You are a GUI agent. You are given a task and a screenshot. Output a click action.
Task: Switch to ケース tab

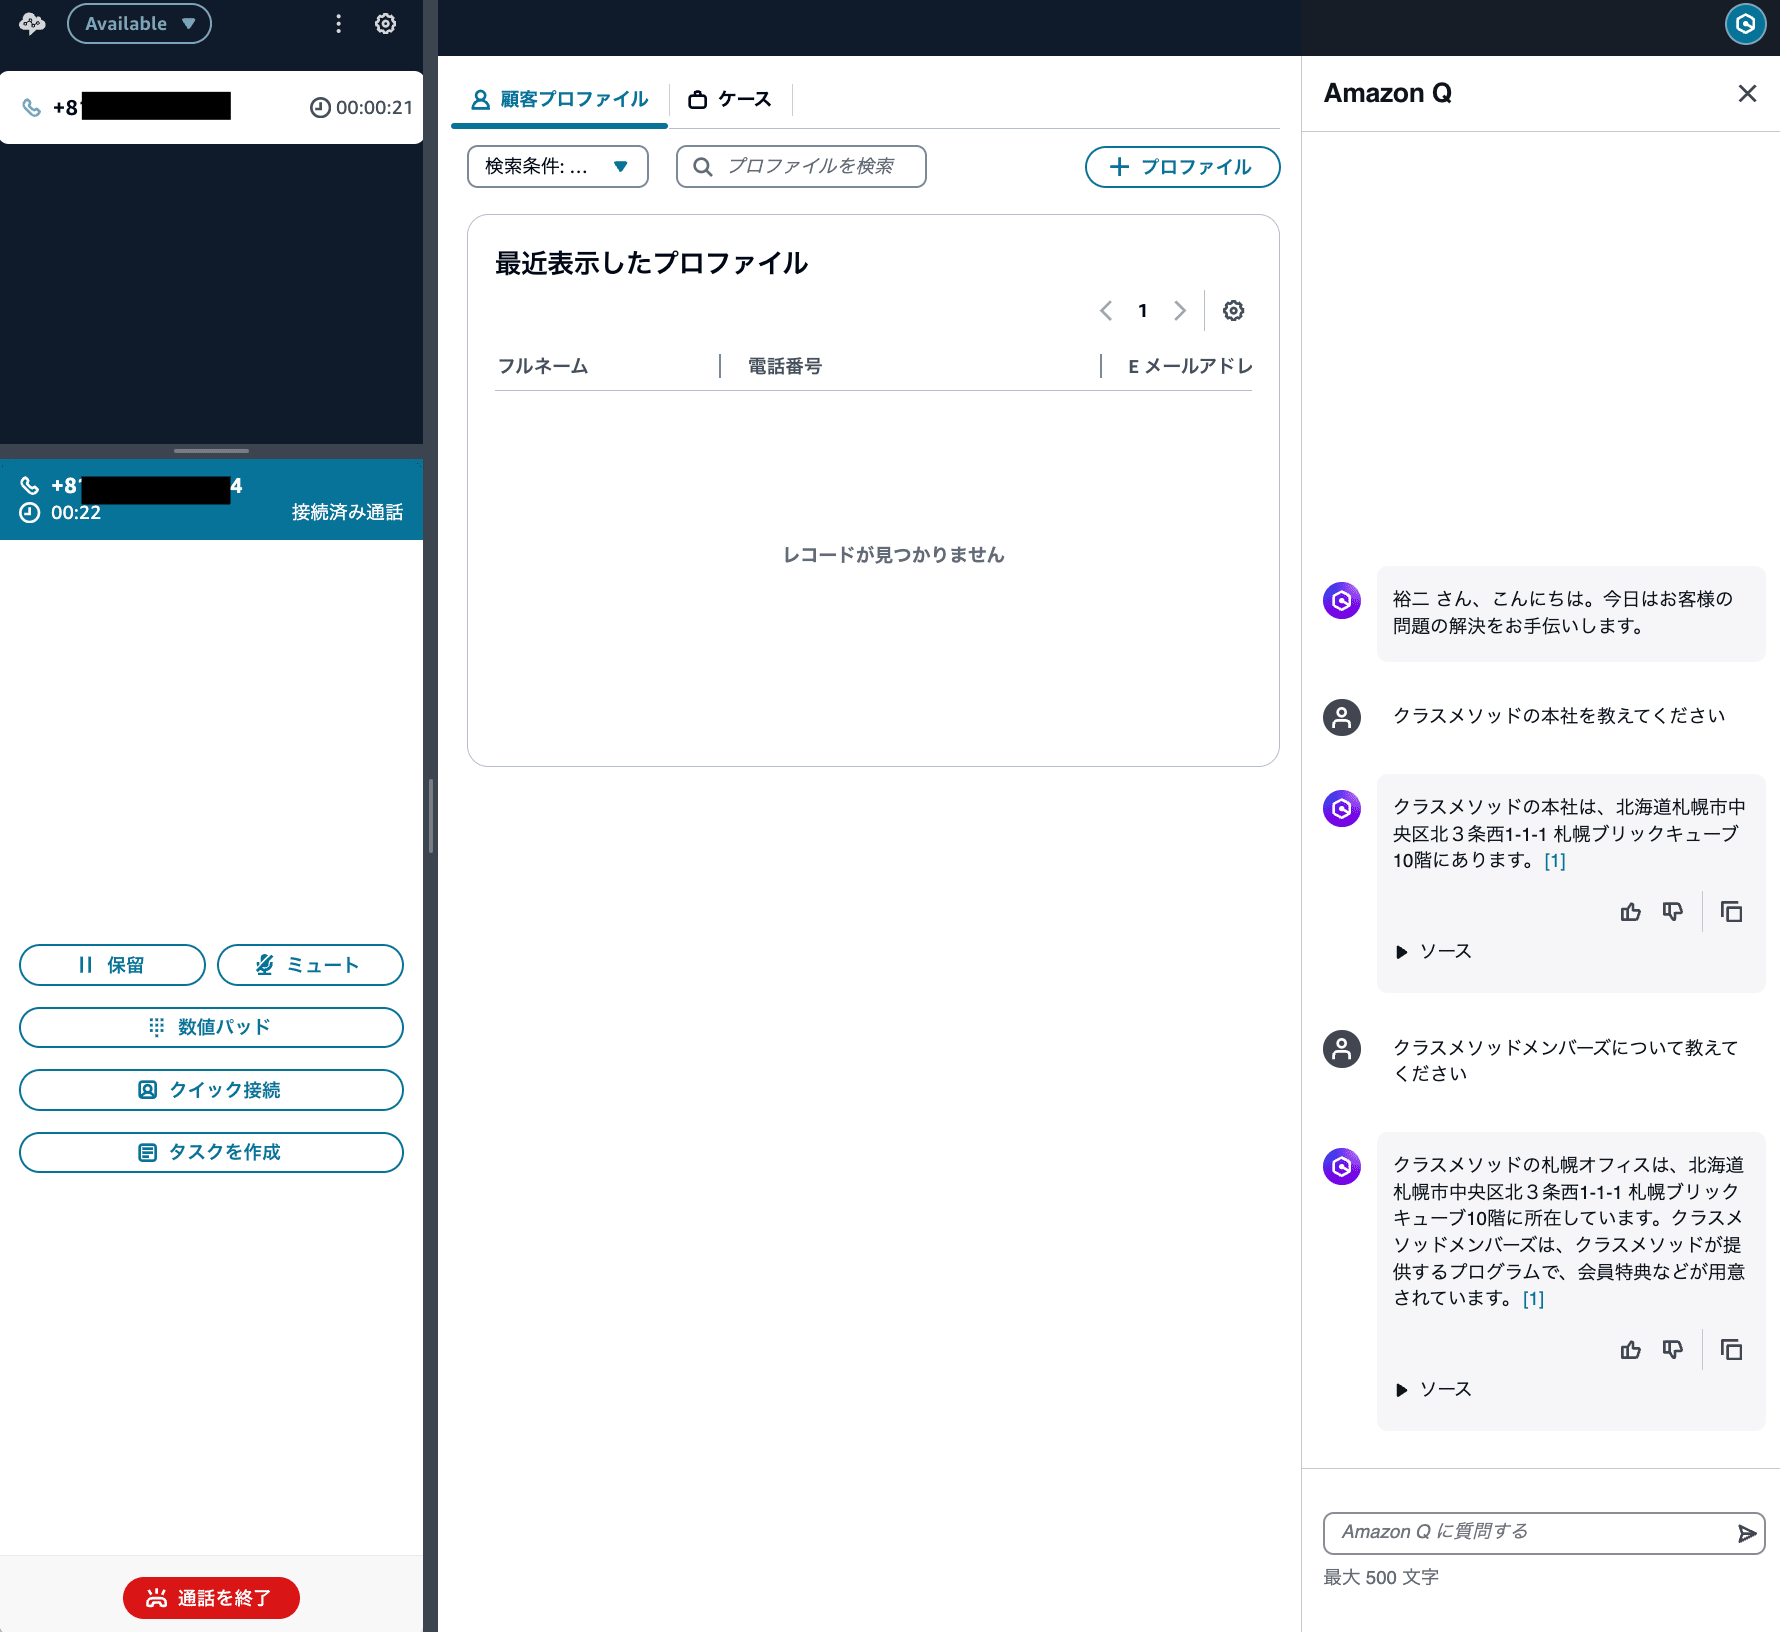(x=730, y=99)
